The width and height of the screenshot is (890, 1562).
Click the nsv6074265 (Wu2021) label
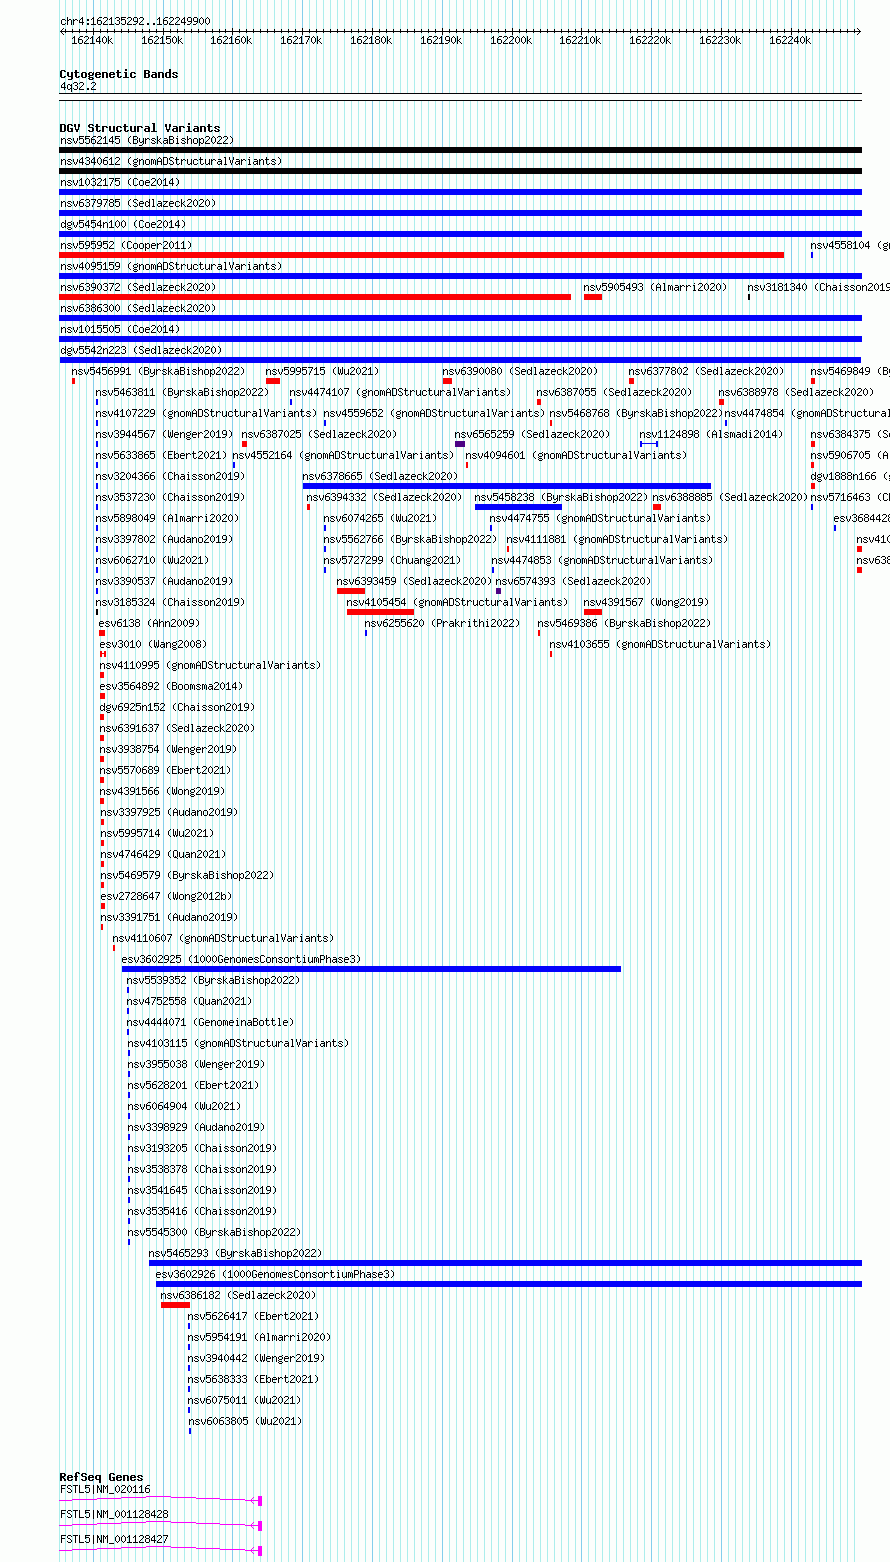coord(380,518)
